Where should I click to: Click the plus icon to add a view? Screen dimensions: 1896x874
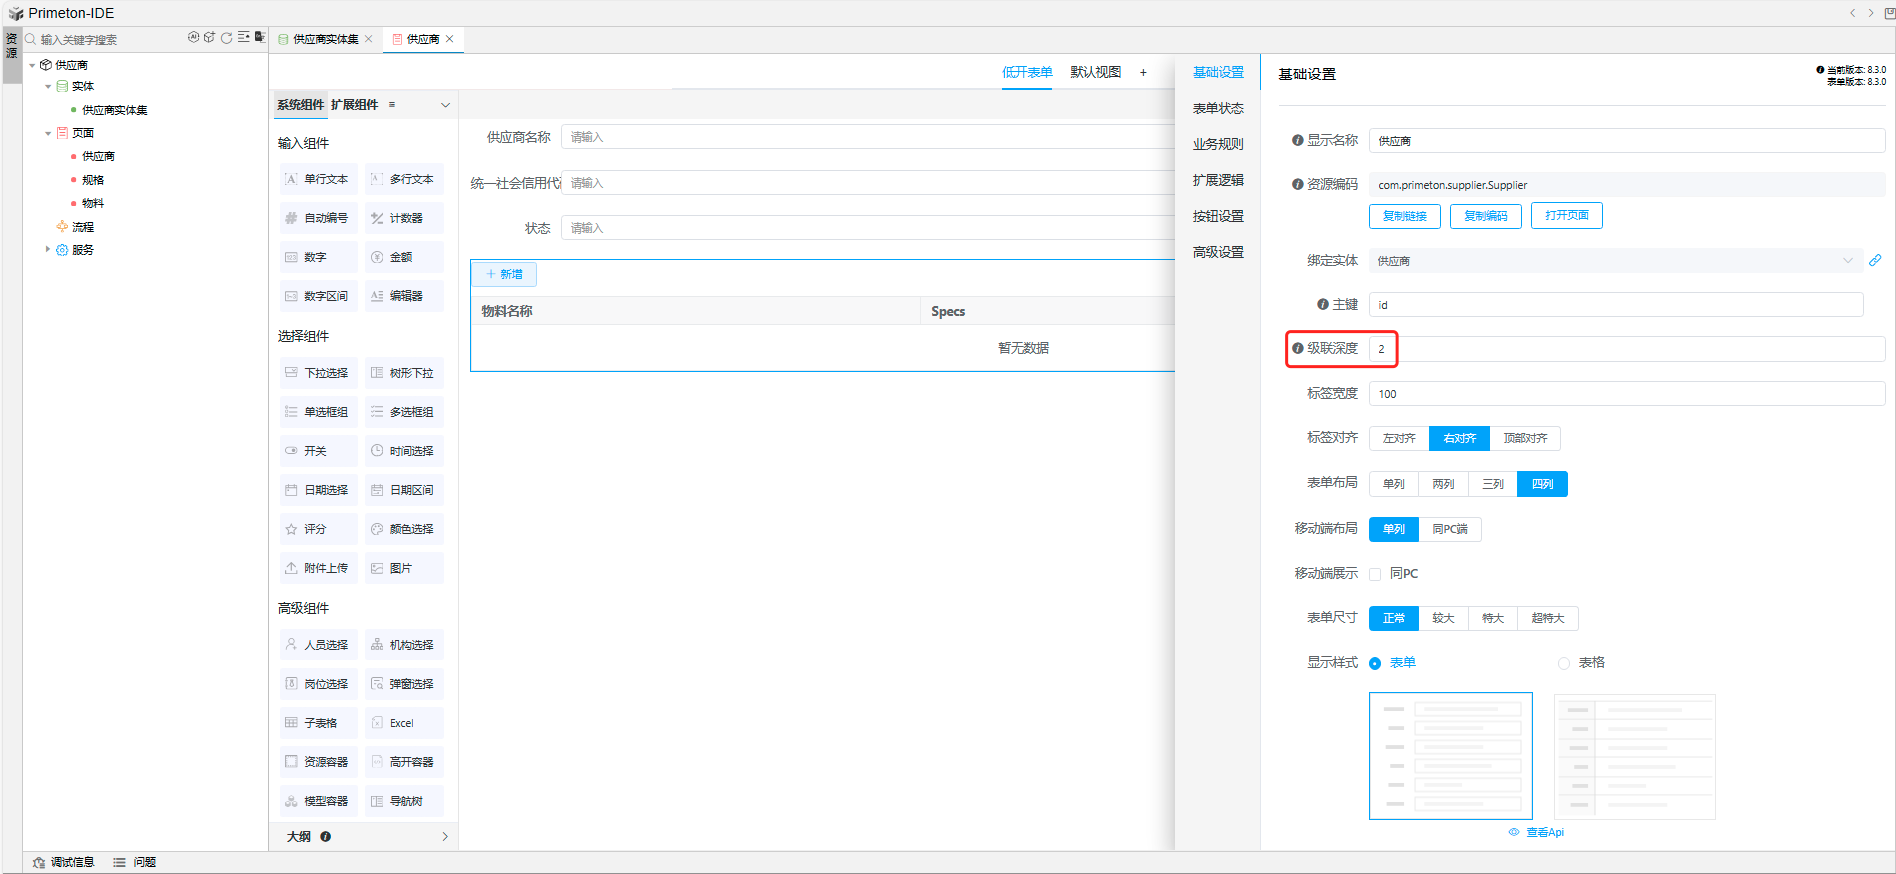[x=1143, y=72]
